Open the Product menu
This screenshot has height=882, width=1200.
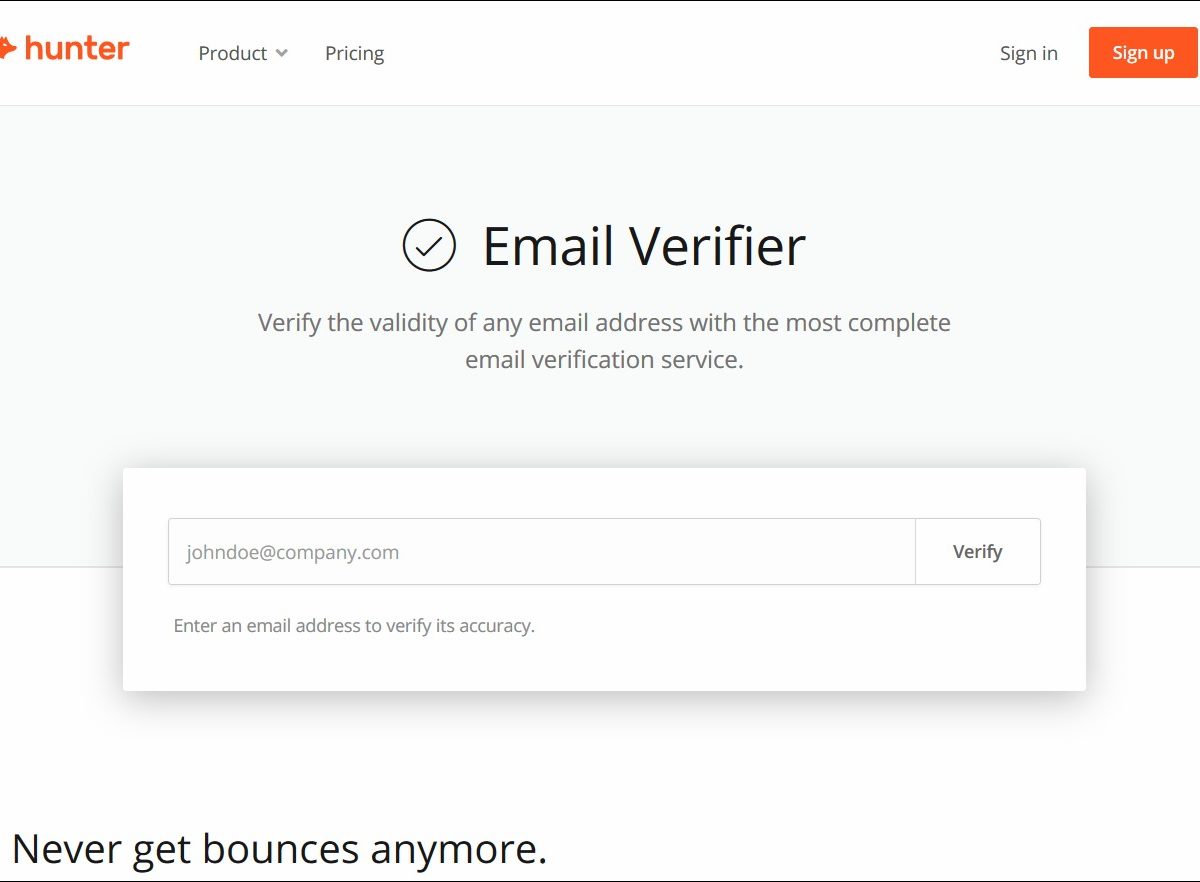(x=233, y=53)
